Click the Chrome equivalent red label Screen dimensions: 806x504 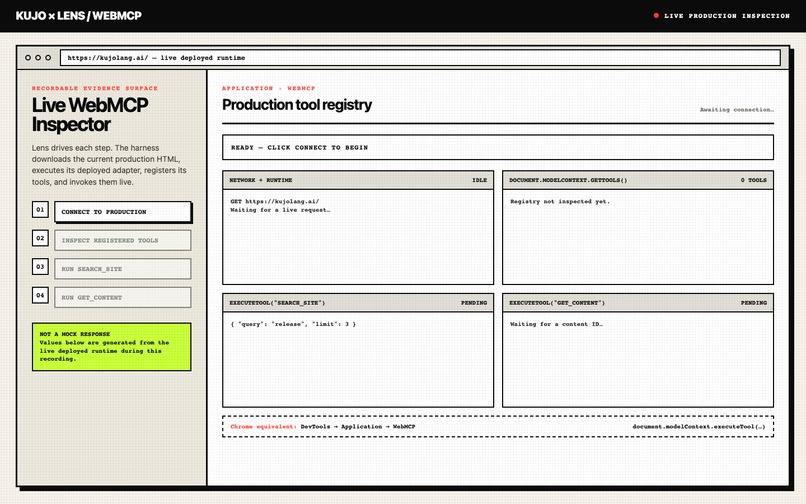(263, 427)
